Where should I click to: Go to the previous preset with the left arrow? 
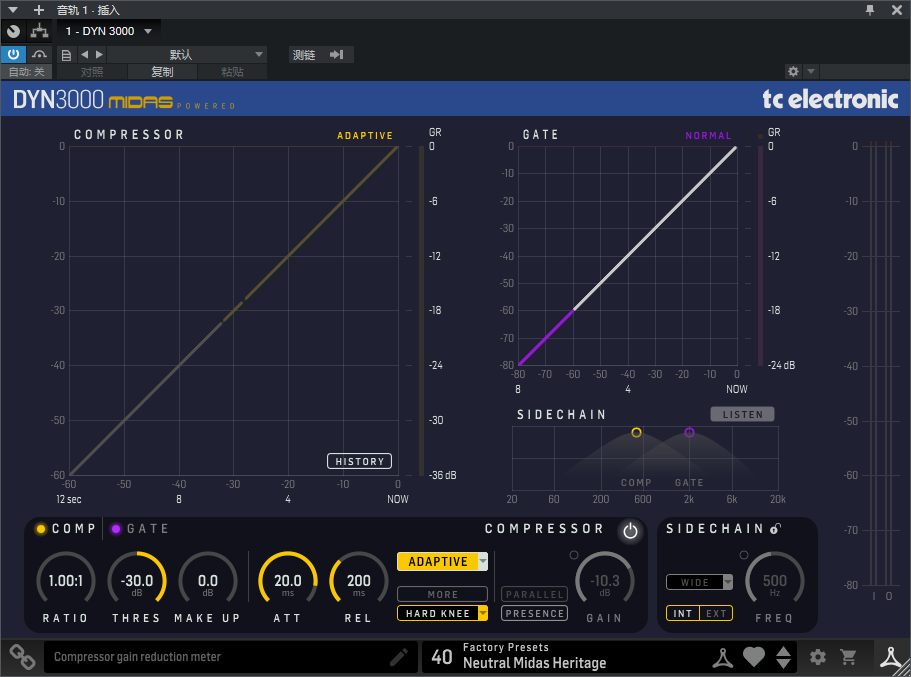click(x=84, y=55)
